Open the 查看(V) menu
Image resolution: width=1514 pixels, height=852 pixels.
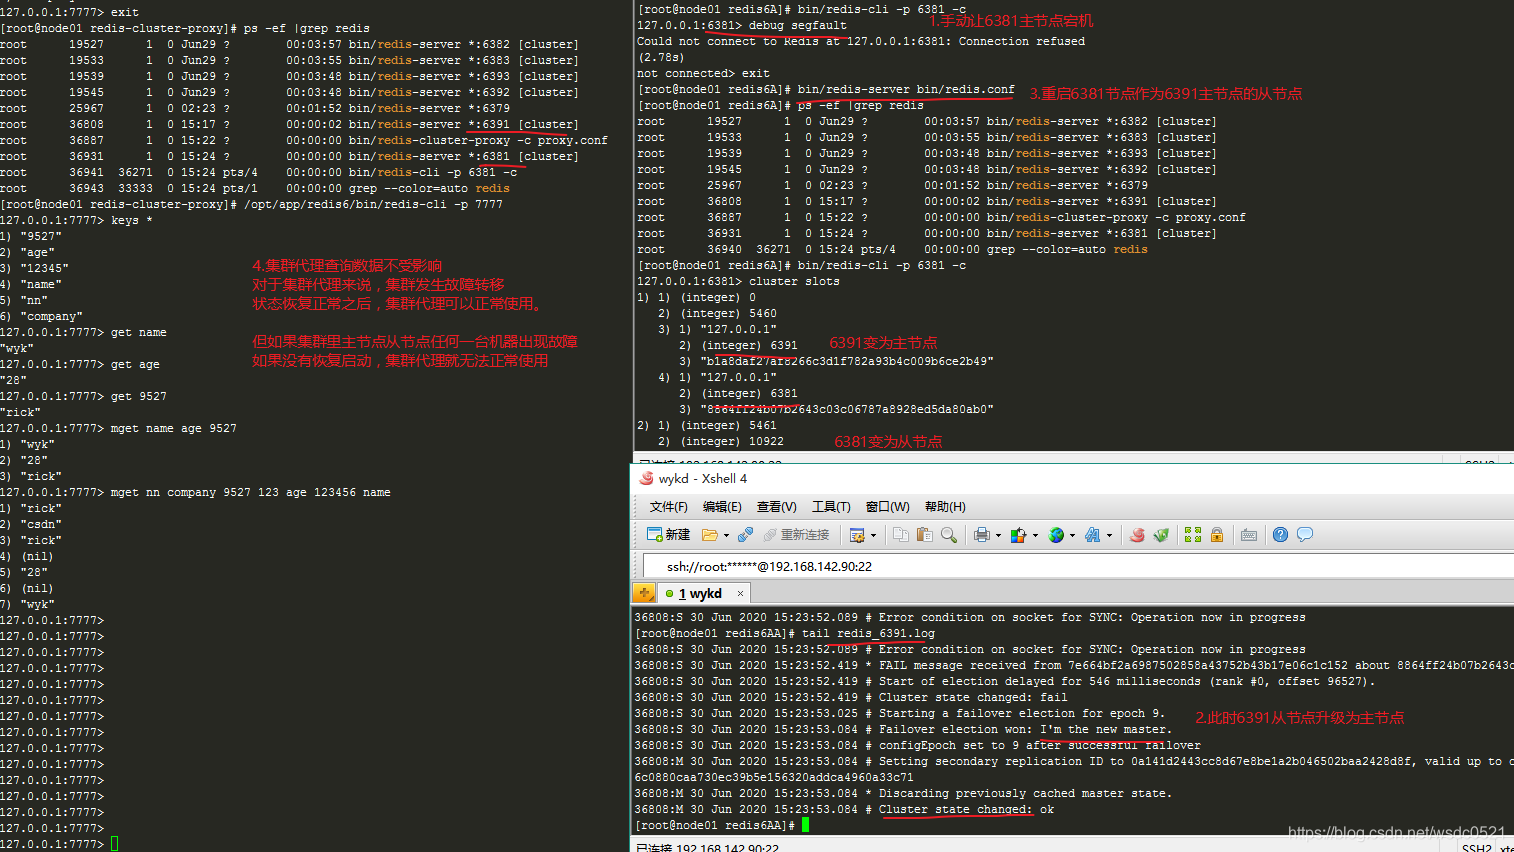pyautogui.click(x=777, y=507)
